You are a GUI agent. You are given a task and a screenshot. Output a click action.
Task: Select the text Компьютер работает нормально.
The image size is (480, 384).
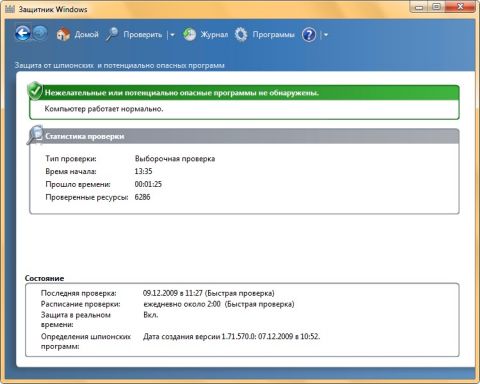click(104, 109)
